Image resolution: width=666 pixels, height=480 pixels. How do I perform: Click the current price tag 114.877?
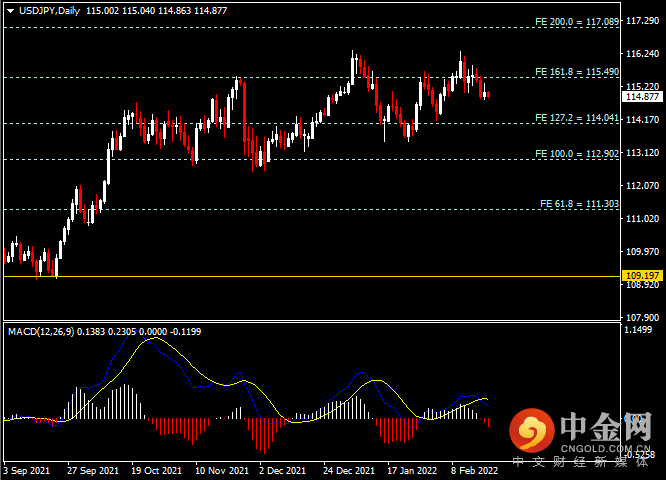click(x=642, y=96)
